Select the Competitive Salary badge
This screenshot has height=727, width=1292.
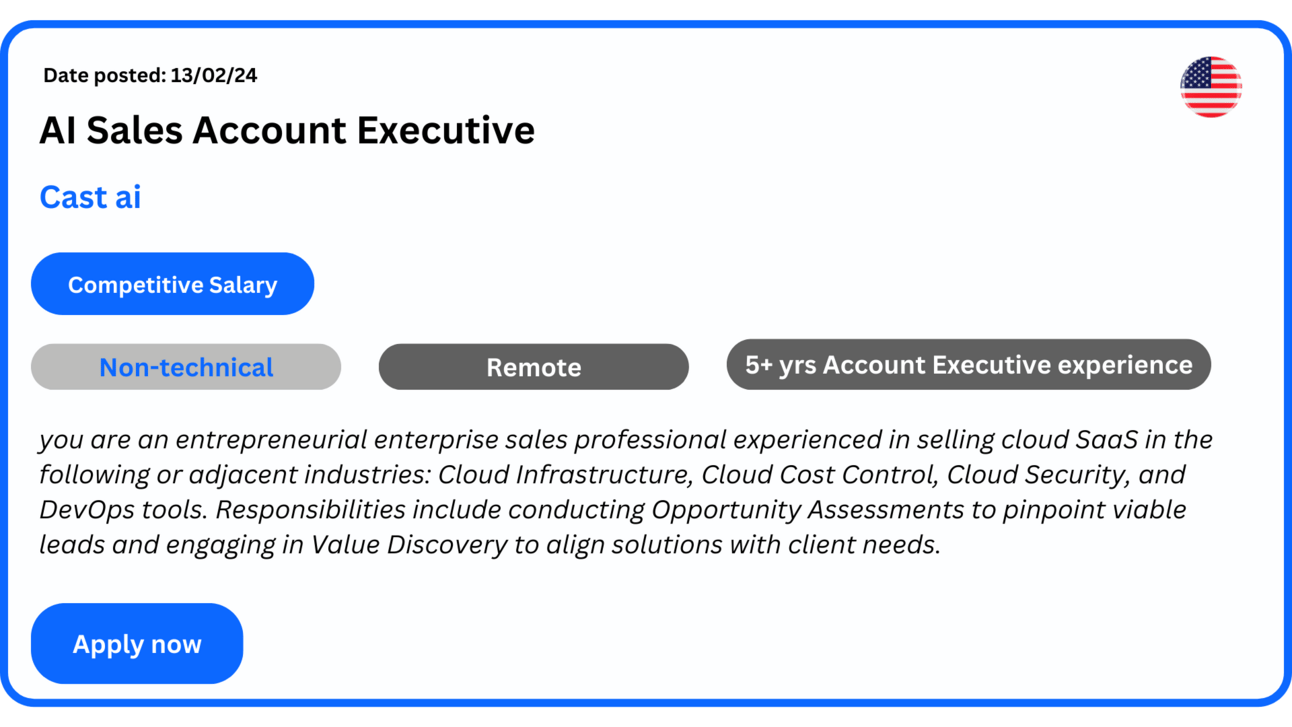click(x=172, y=284)
